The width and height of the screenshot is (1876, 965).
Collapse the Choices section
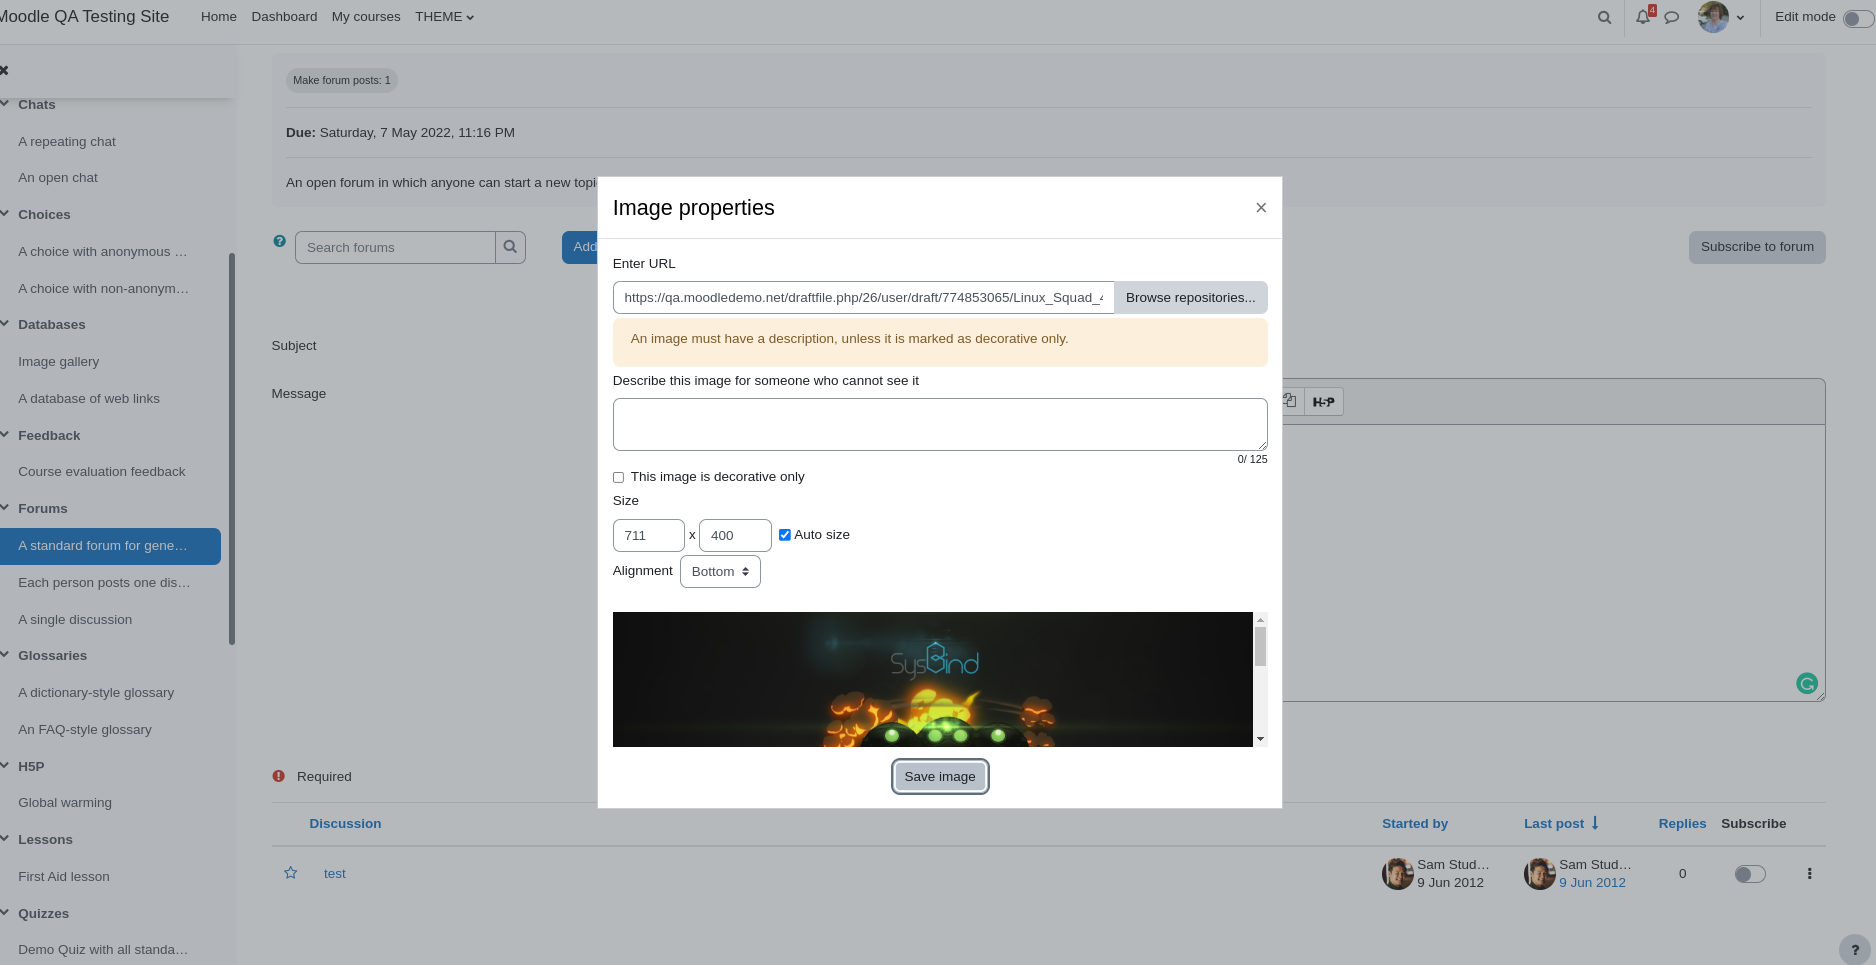5,213
